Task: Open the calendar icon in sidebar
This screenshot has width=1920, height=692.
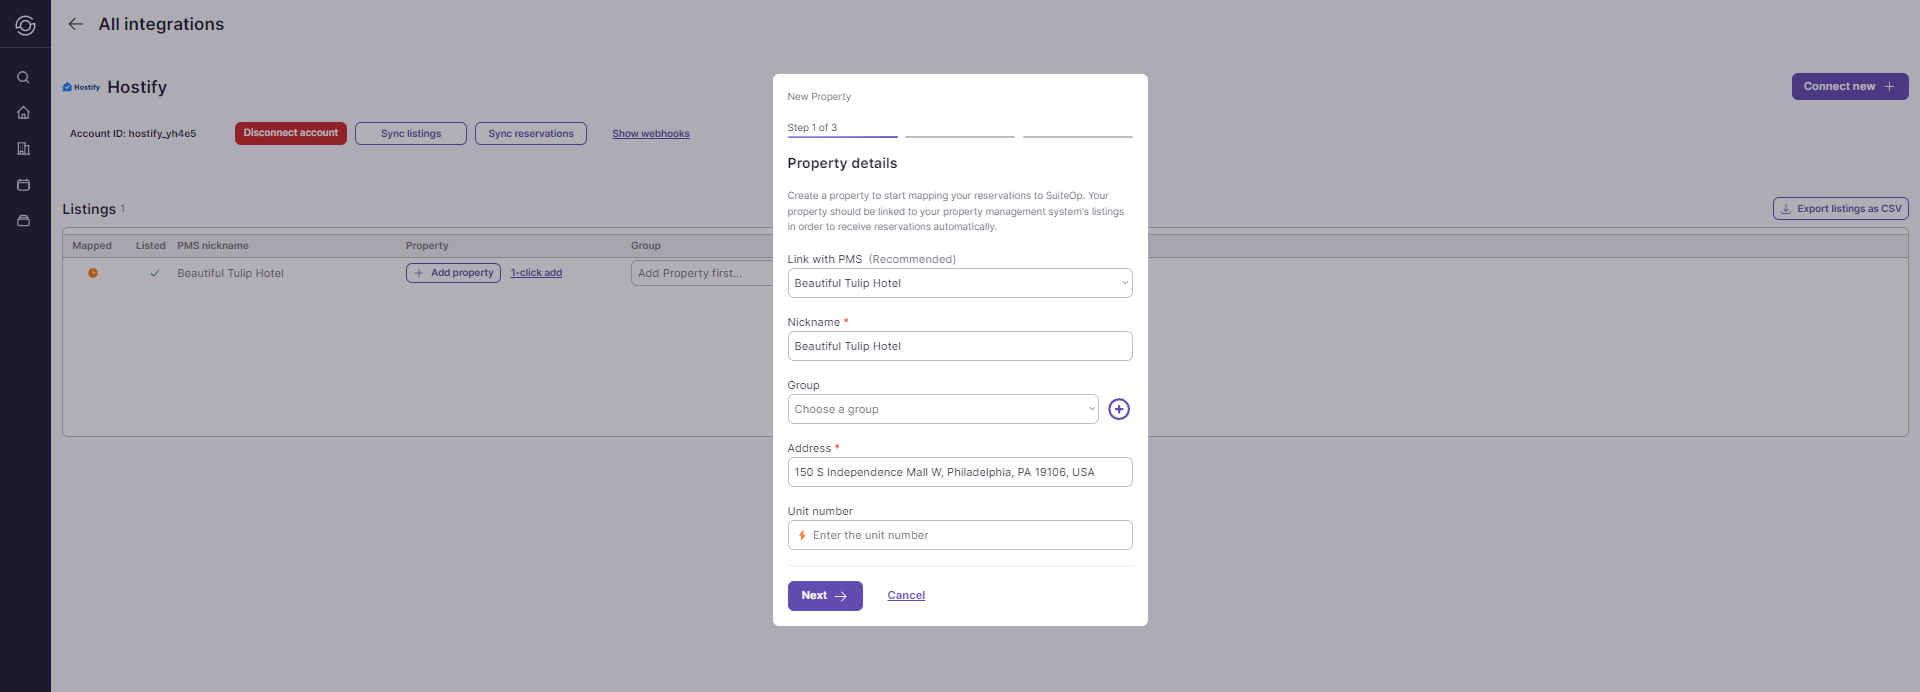Action: click(x=24, y=185)
